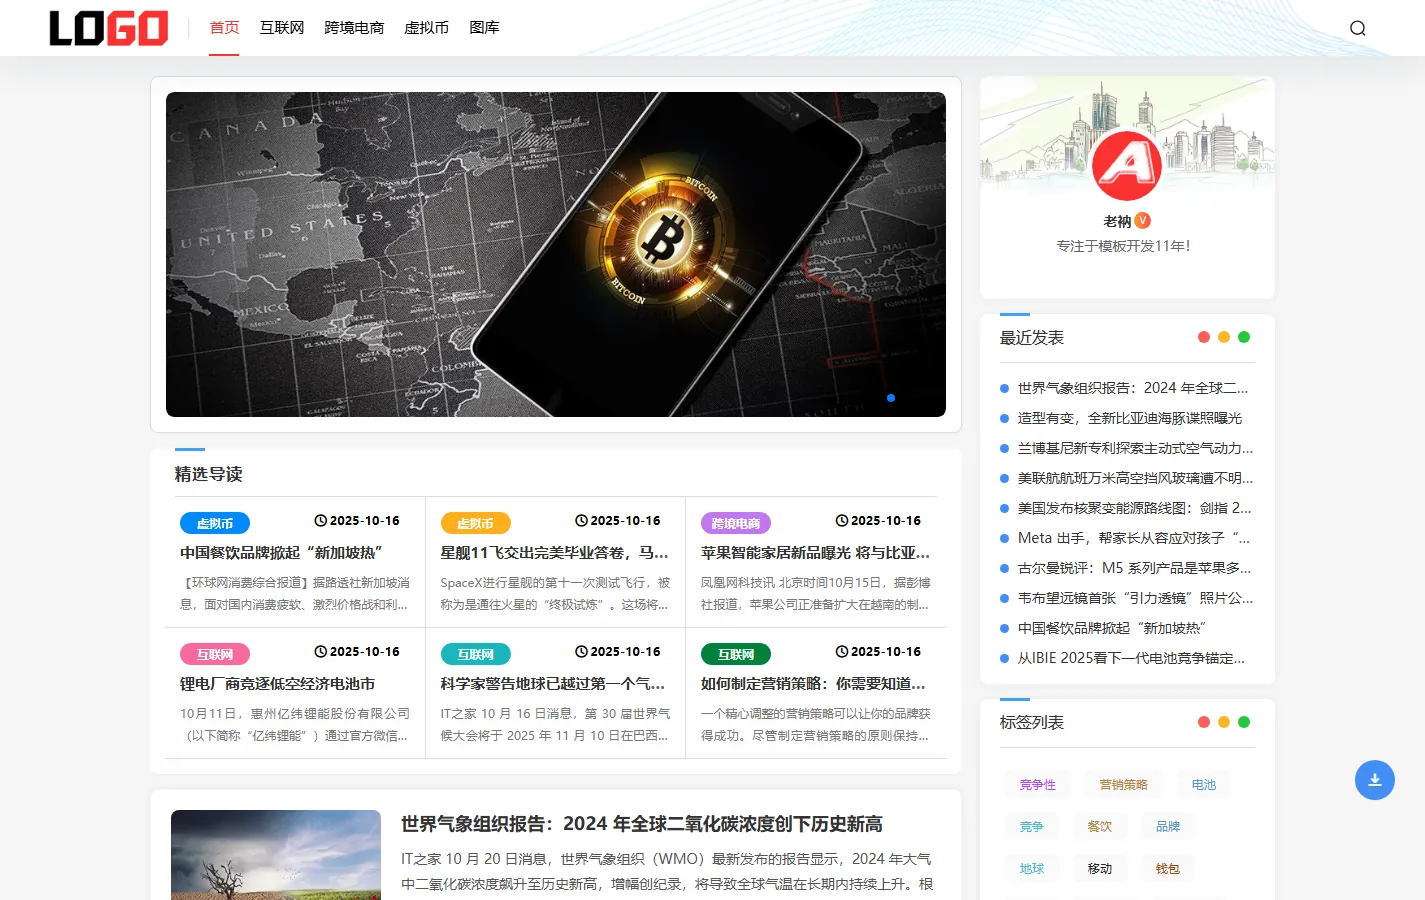
Task: Click the orange V badge beside 老衲
Action: pos(1143,221)
